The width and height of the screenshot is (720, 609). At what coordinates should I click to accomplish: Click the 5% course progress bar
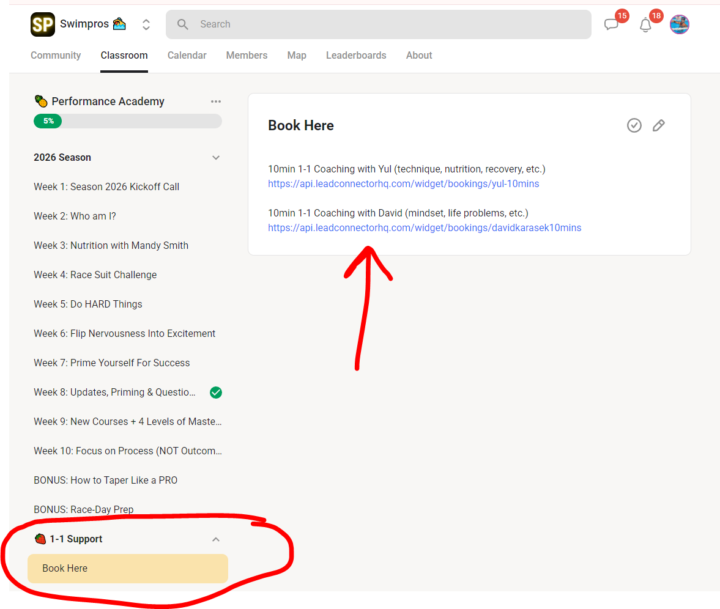pyautogui.click(x=128, y=121)
